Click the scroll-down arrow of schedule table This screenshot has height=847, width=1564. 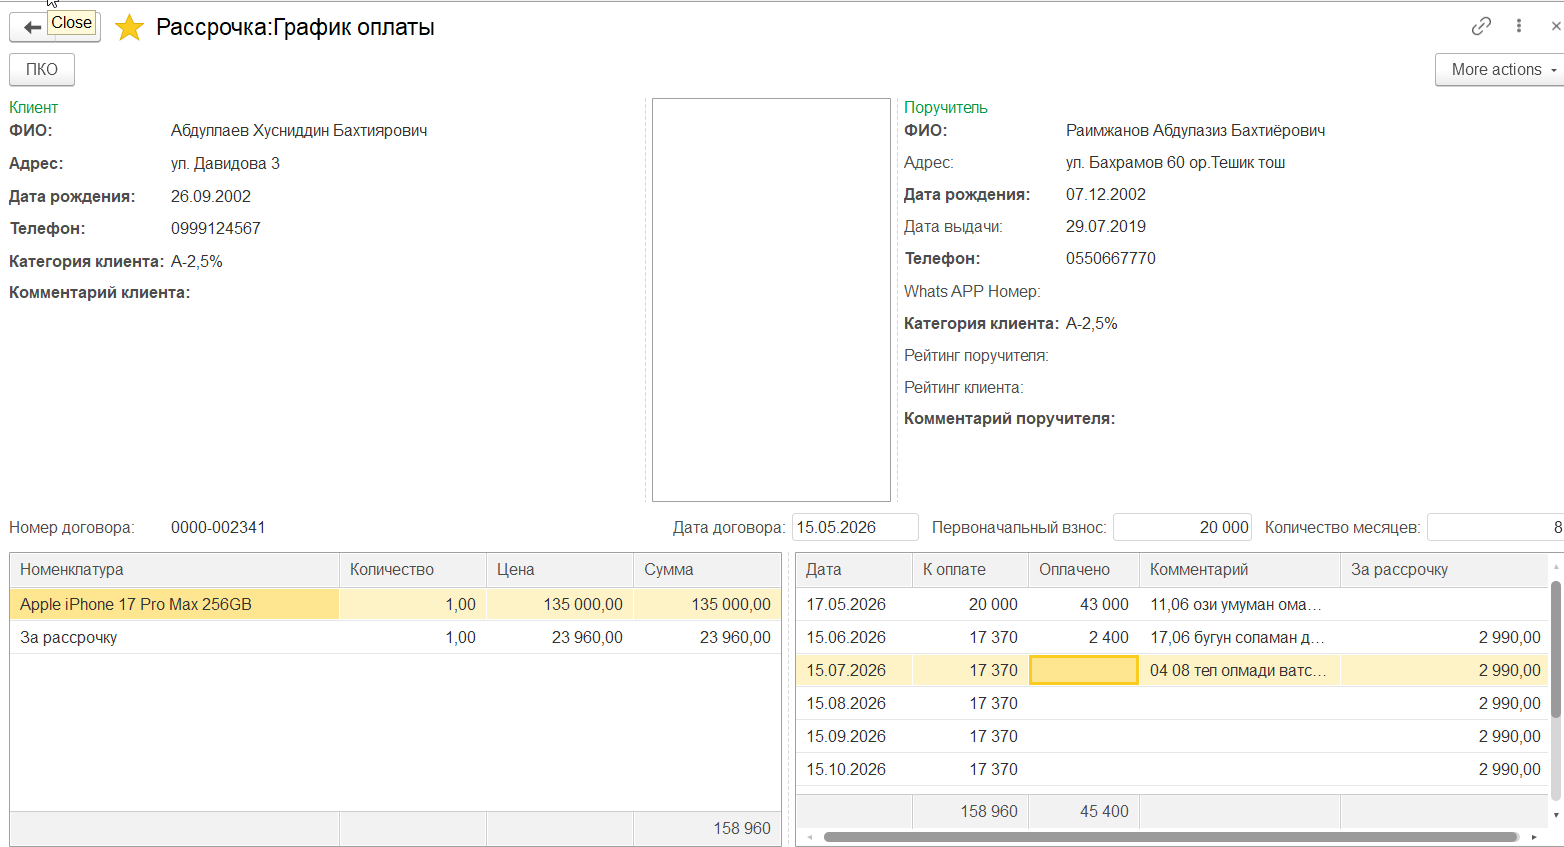(1555, 815)
